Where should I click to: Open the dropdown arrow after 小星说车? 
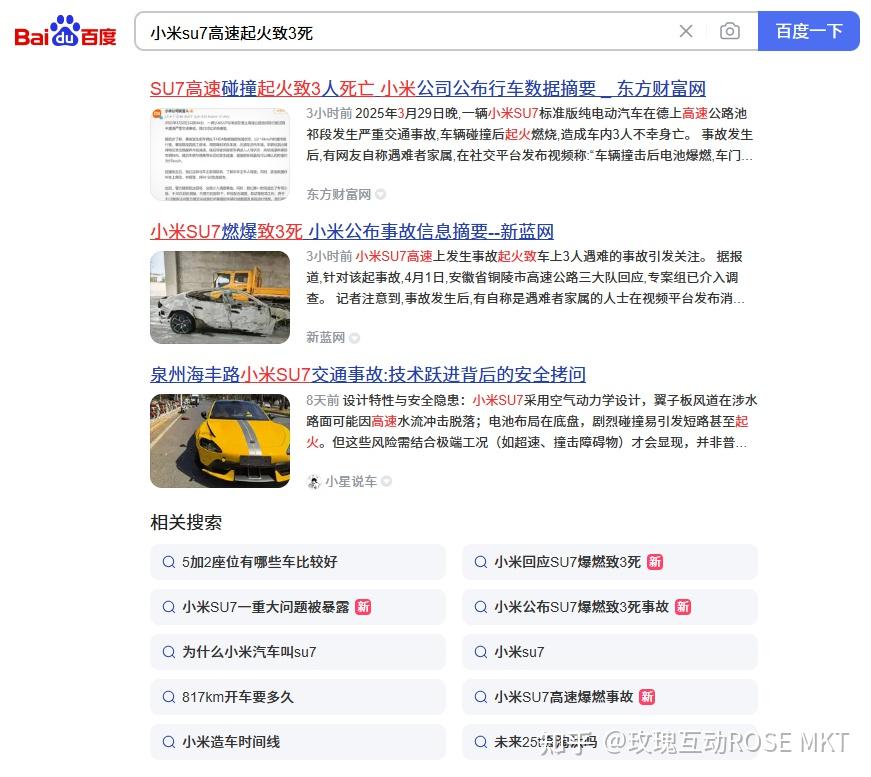386,482
